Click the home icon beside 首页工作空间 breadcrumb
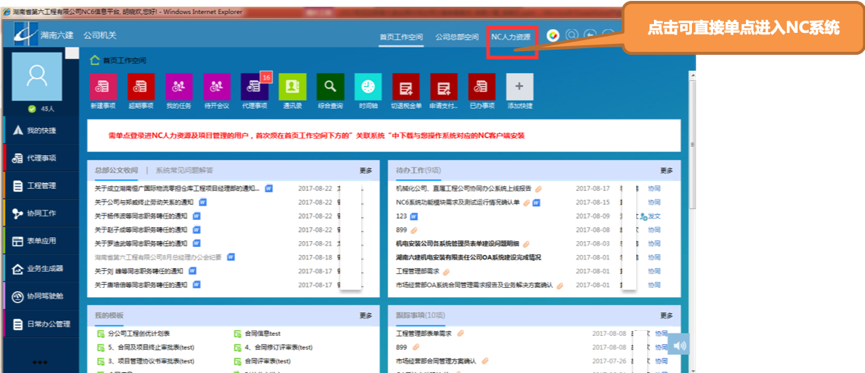 (95, 60)
